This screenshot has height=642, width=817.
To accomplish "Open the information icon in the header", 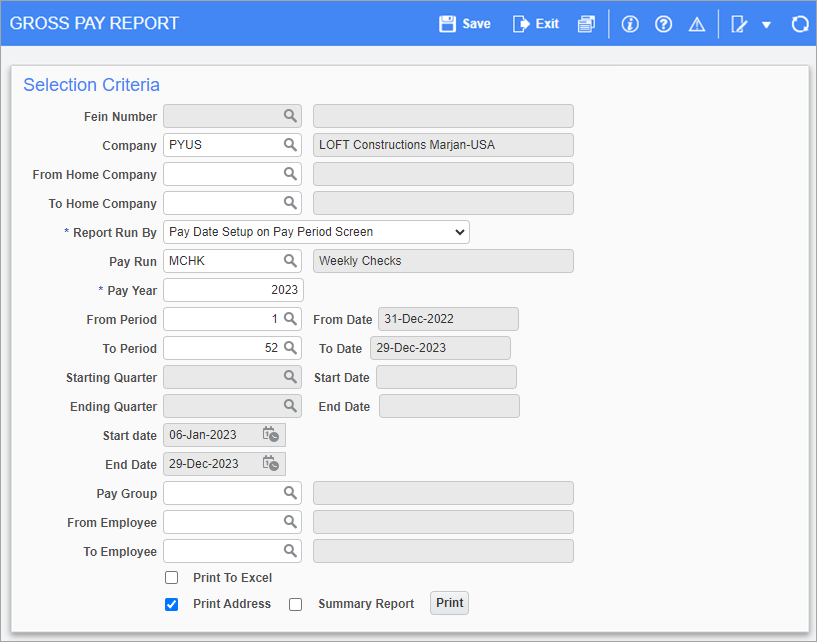I will point(630,24).
